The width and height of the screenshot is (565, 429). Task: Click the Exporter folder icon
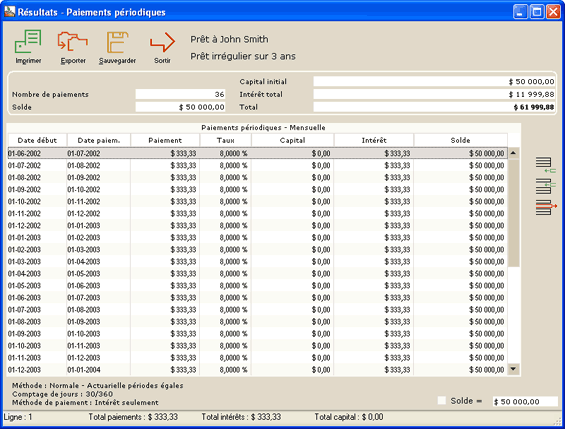[x=72, y=41]
